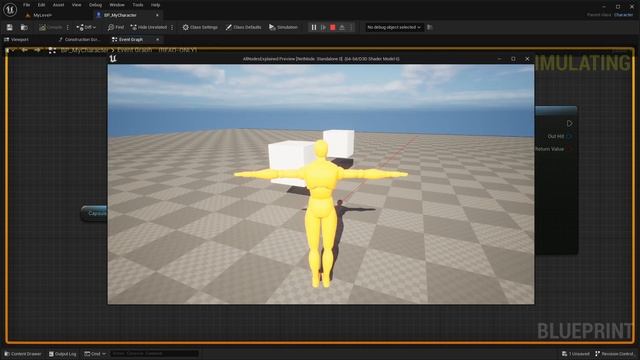The height and width of the screenshot is (360, 640).
Task: Open Class Settings
Action: (200, 27)
